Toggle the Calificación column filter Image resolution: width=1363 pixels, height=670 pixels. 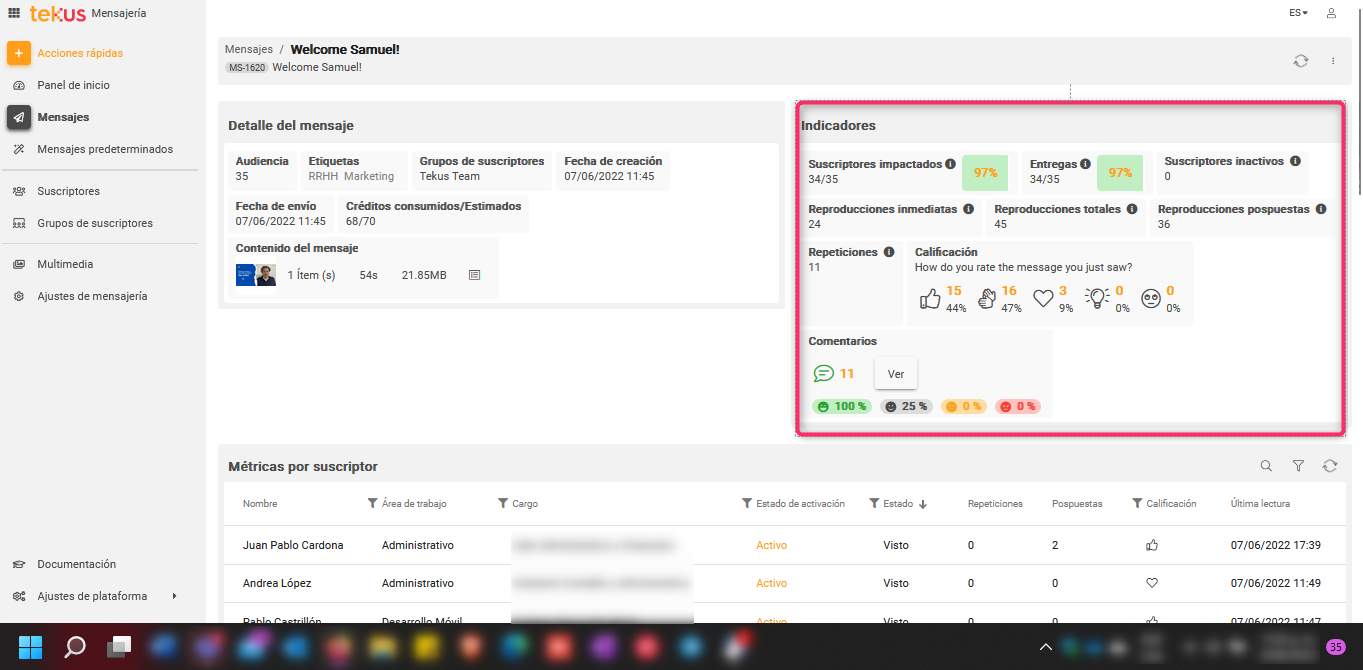click(1137, 504)
